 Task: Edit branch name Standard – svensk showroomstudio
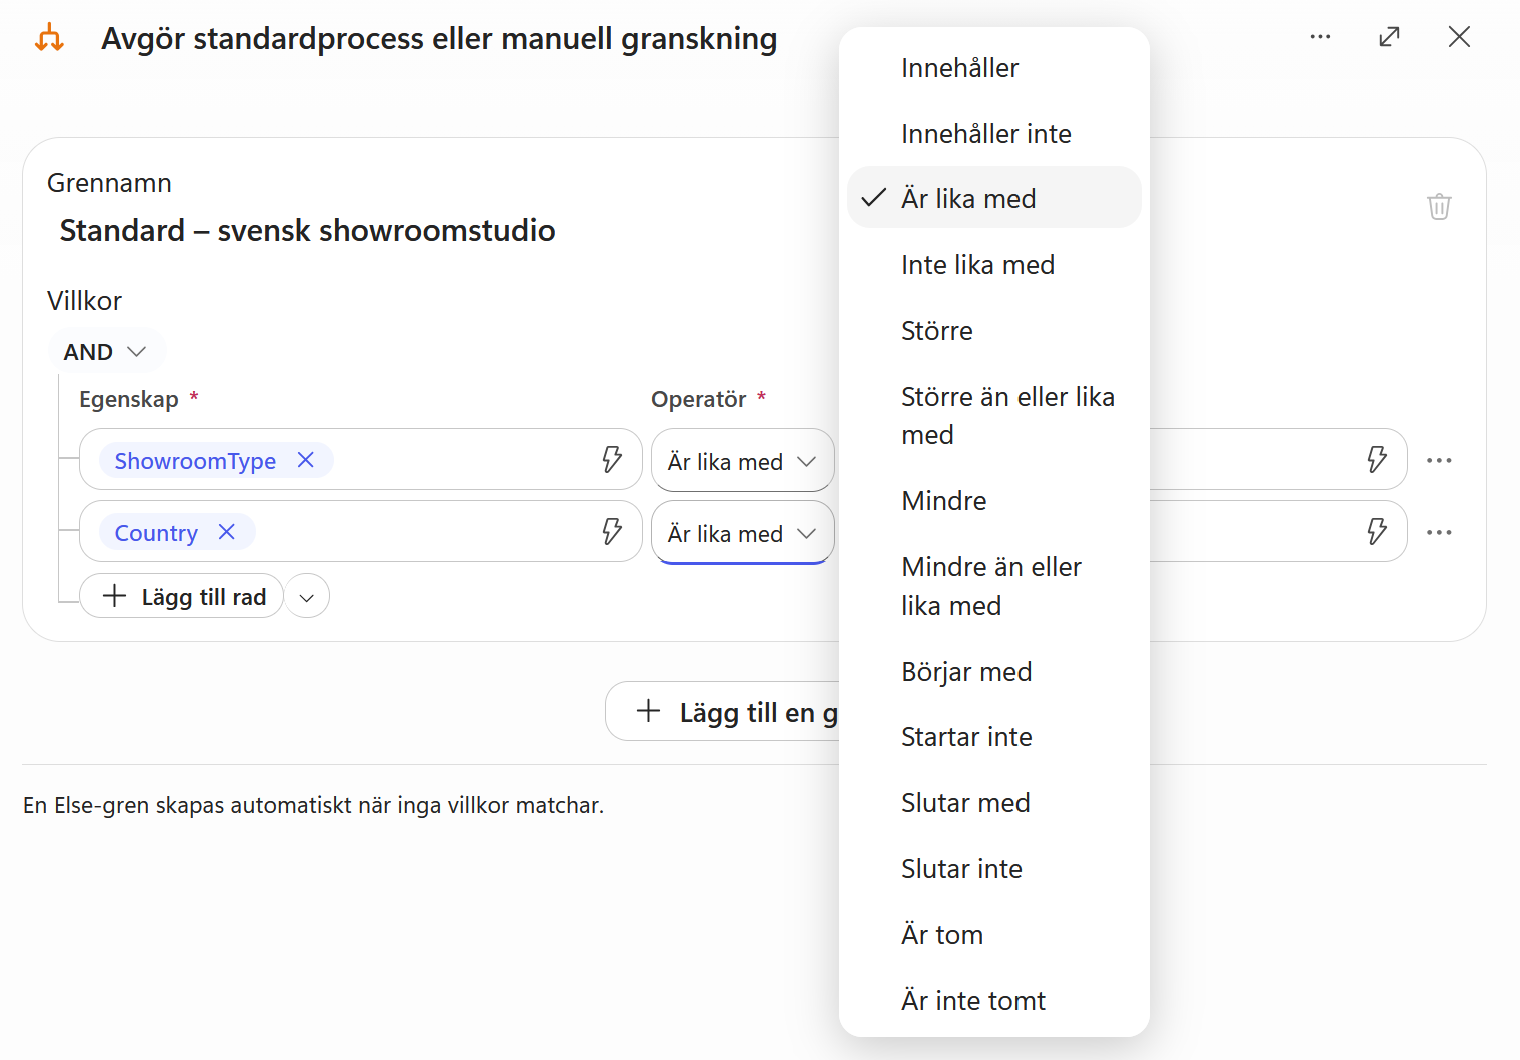[307, 231]
